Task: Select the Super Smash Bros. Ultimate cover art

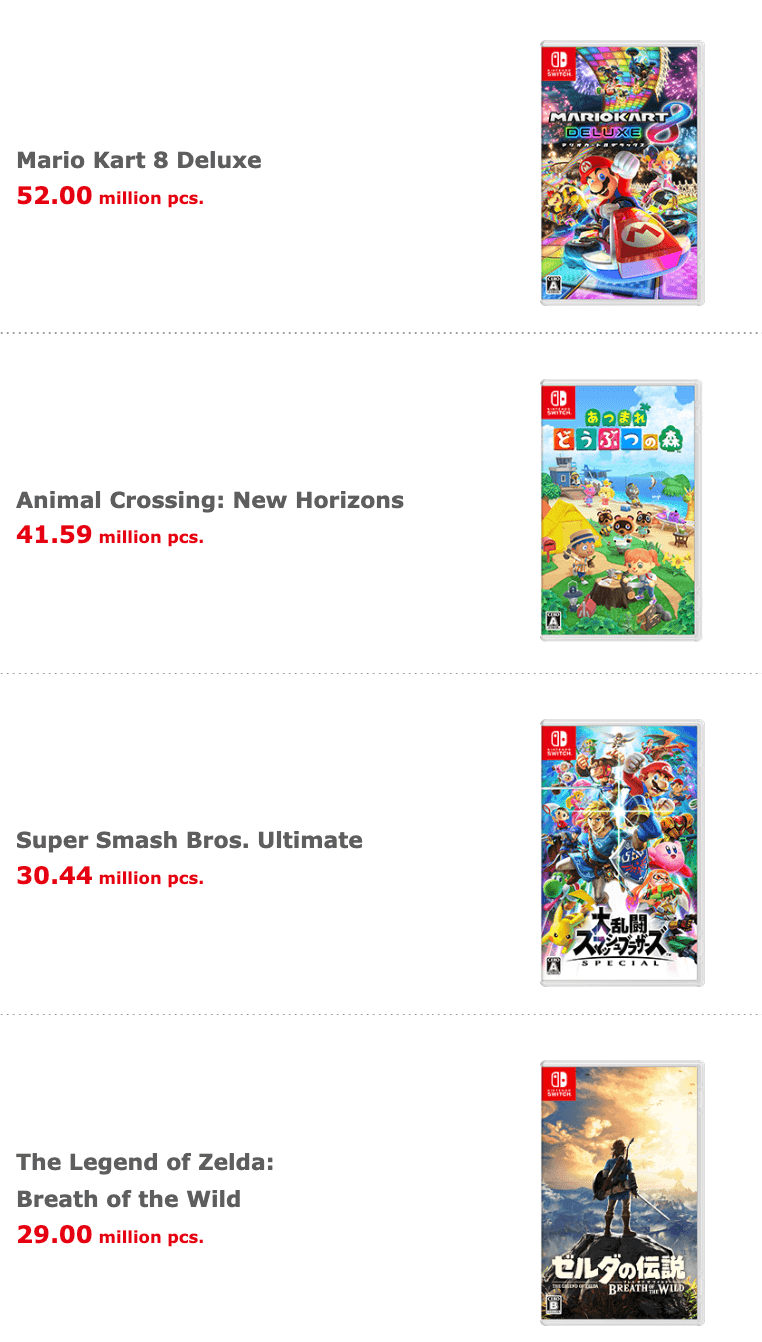Action: click(622, 852)
